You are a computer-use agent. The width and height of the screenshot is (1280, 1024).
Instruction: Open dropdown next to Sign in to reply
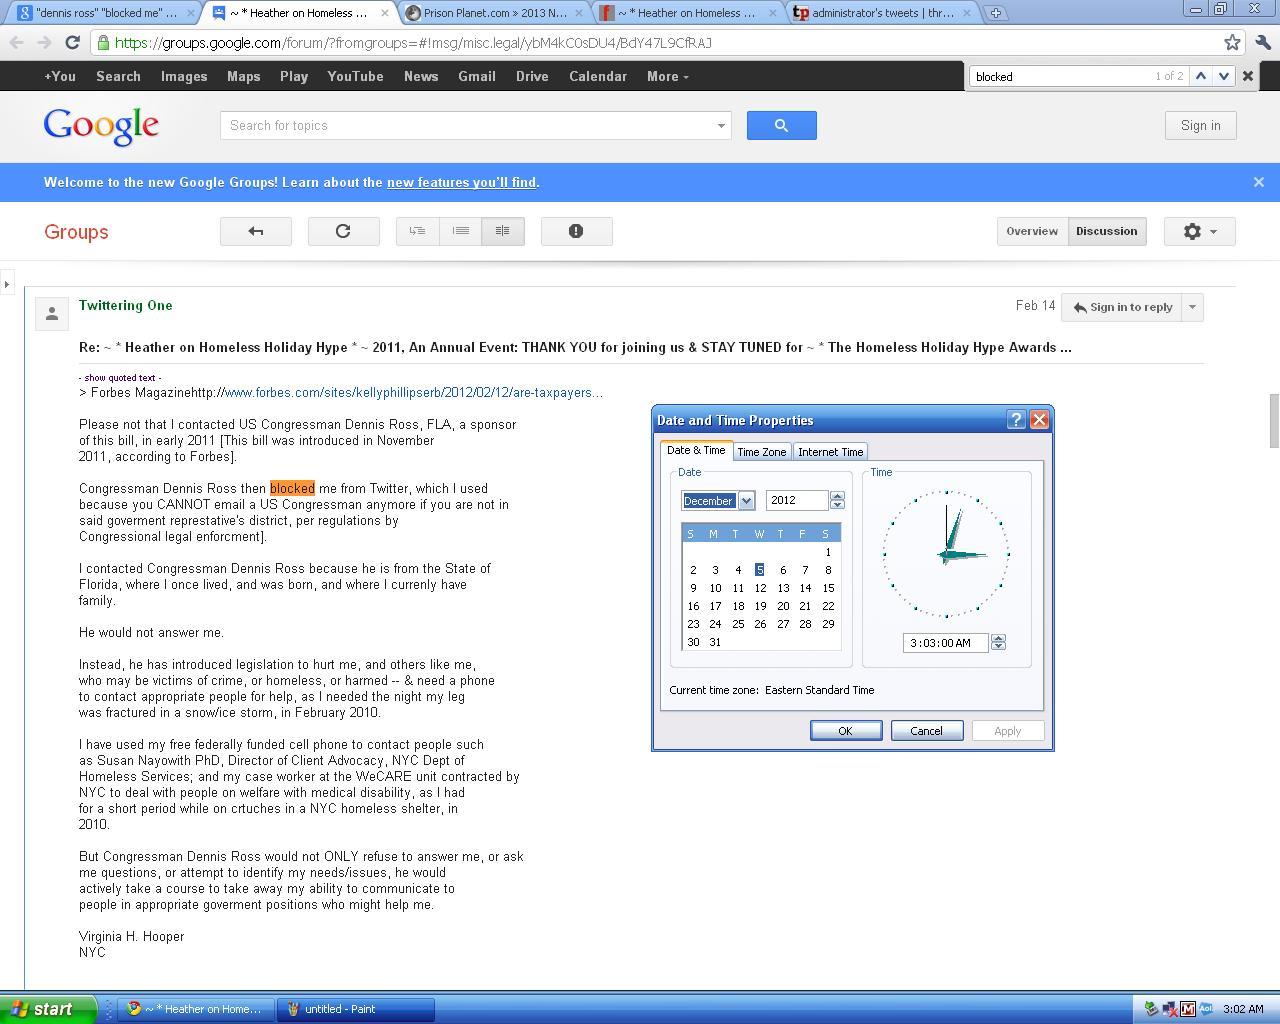point(1192,307)
